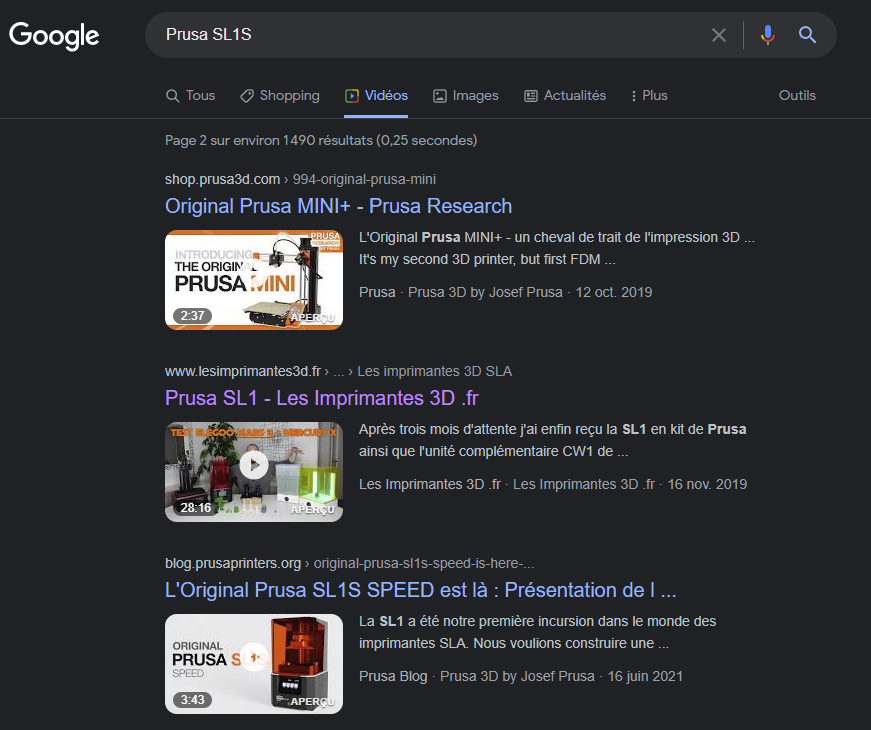
Task: Open the Shopping tab
Action: click(279, 96)
